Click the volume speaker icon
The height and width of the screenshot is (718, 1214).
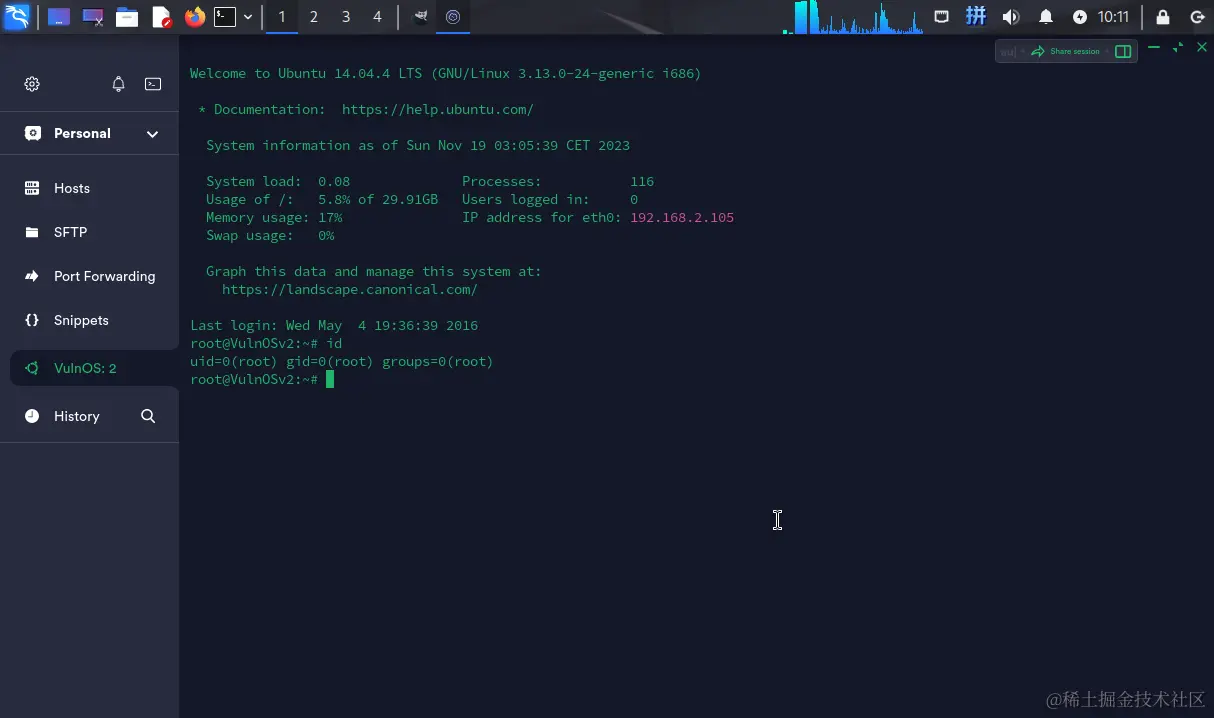[1011, 17]
